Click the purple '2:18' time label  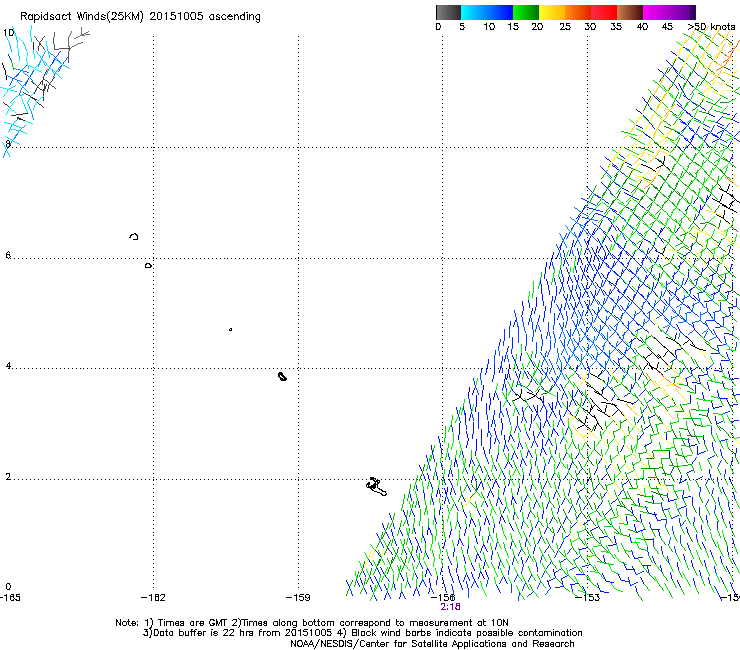pos(450,607)
